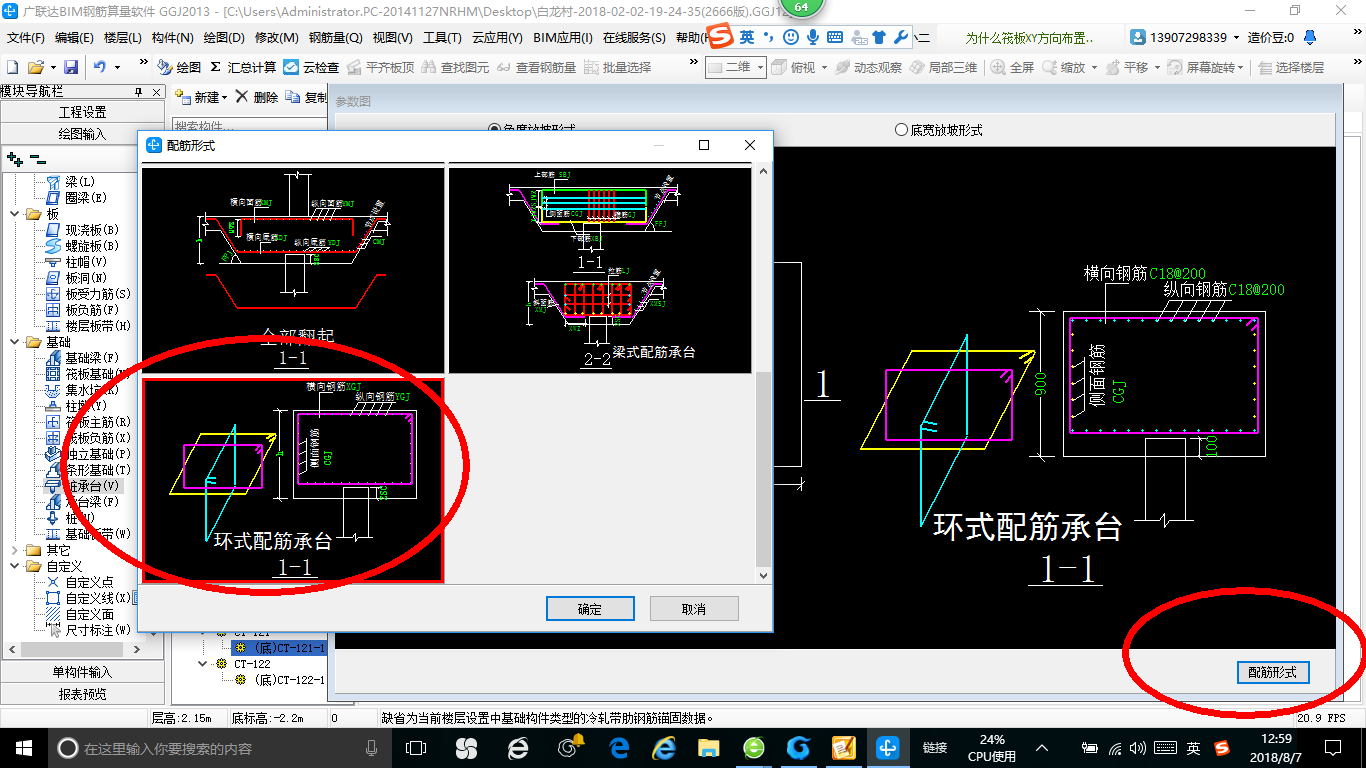Open the 编辑(E) menu
1366x768 pixels.
[74, 38]
